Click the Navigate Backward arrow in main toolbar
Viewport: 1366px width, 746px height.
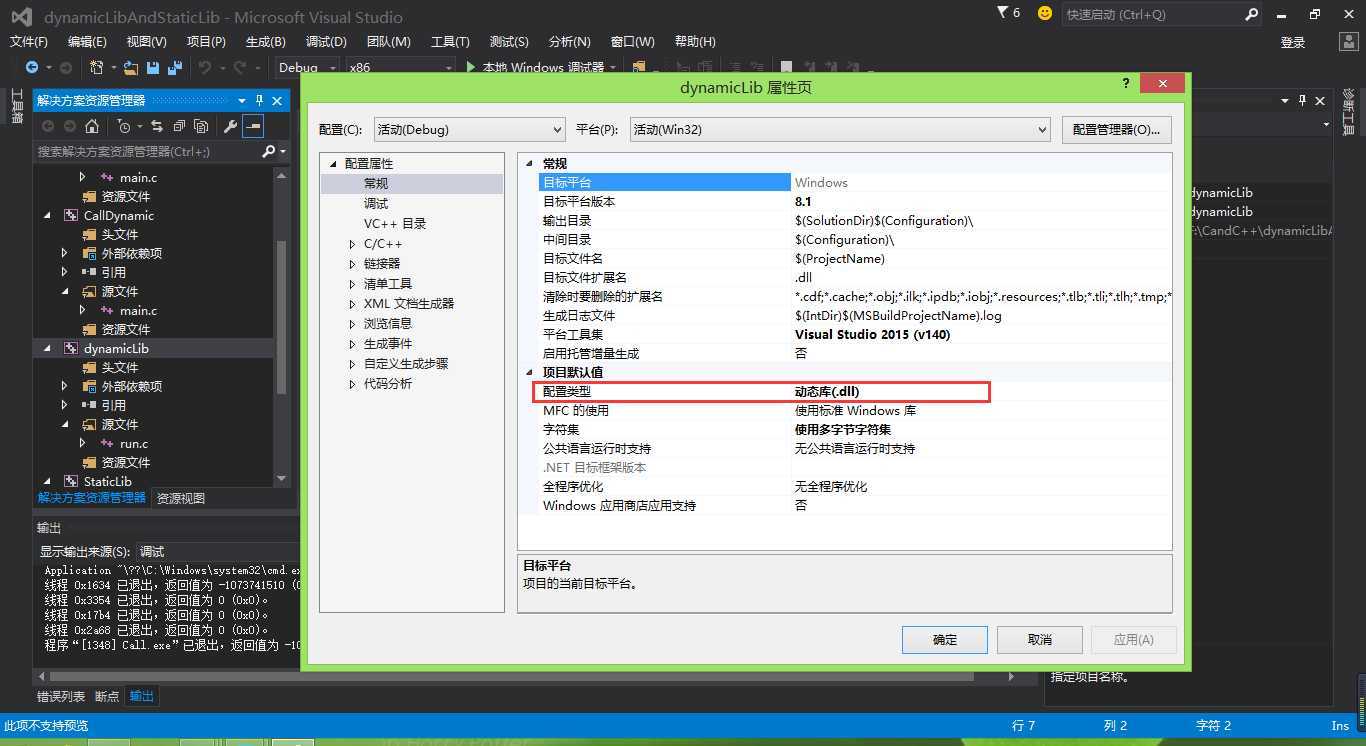click(32, 67)
